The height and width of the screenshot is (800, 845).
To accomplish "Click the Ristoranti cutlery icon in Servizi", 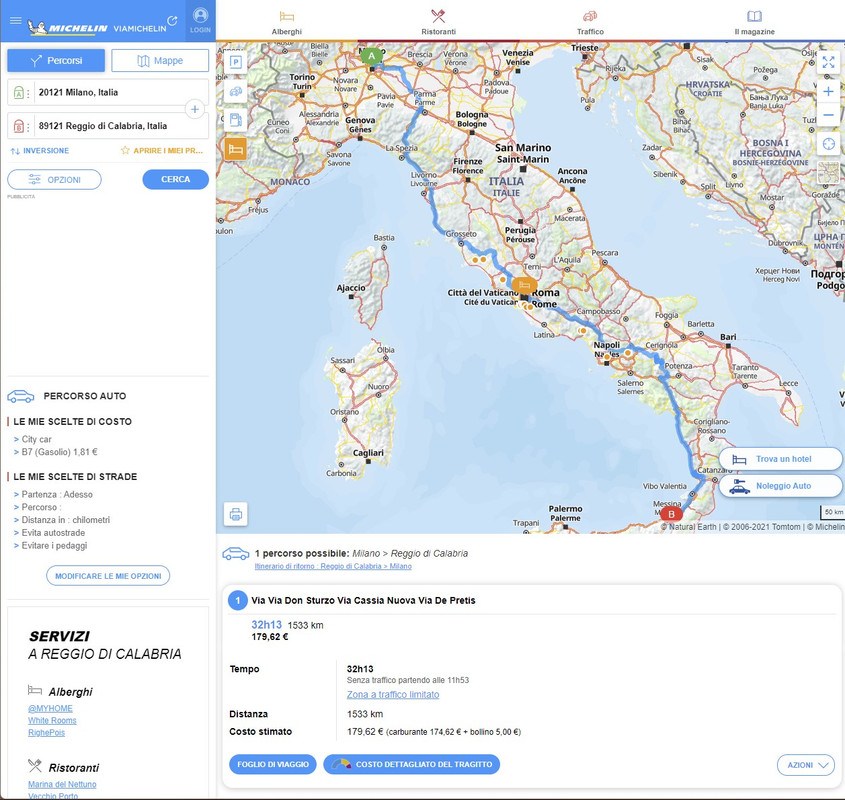I will tap(34, 765).
